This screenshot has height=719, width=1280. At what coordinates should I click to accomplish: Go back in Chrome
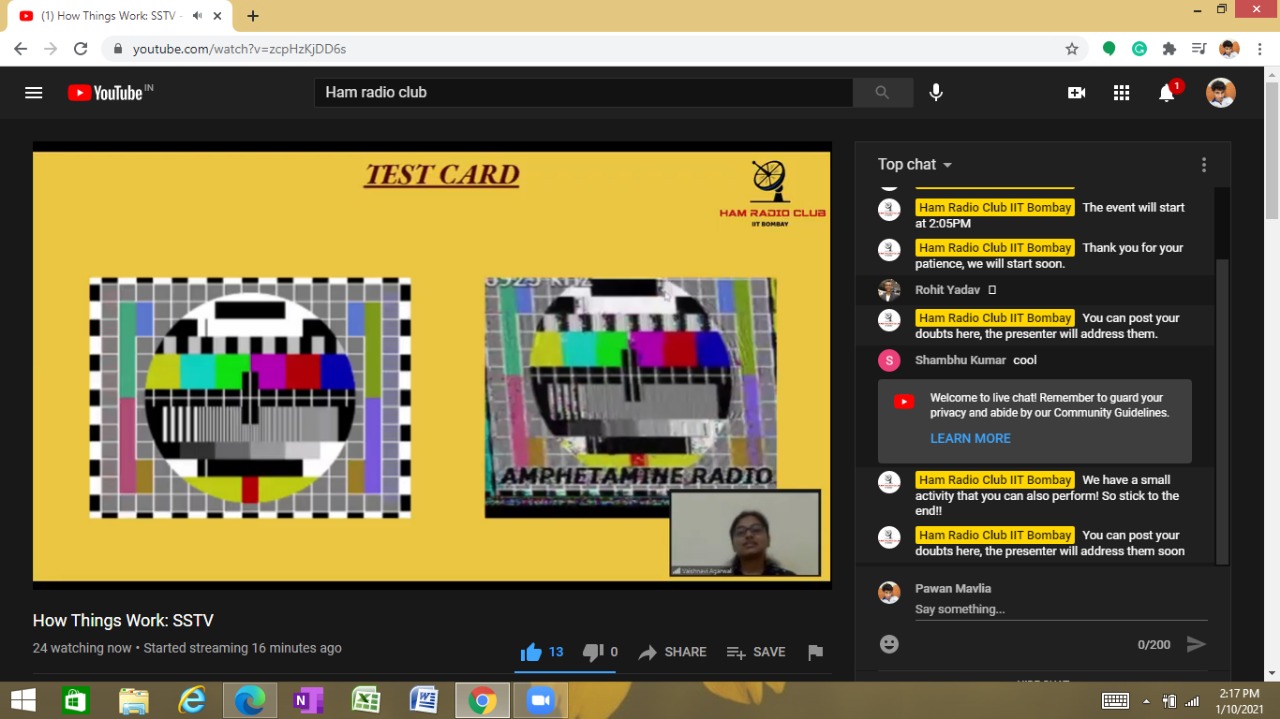point(21,48)
